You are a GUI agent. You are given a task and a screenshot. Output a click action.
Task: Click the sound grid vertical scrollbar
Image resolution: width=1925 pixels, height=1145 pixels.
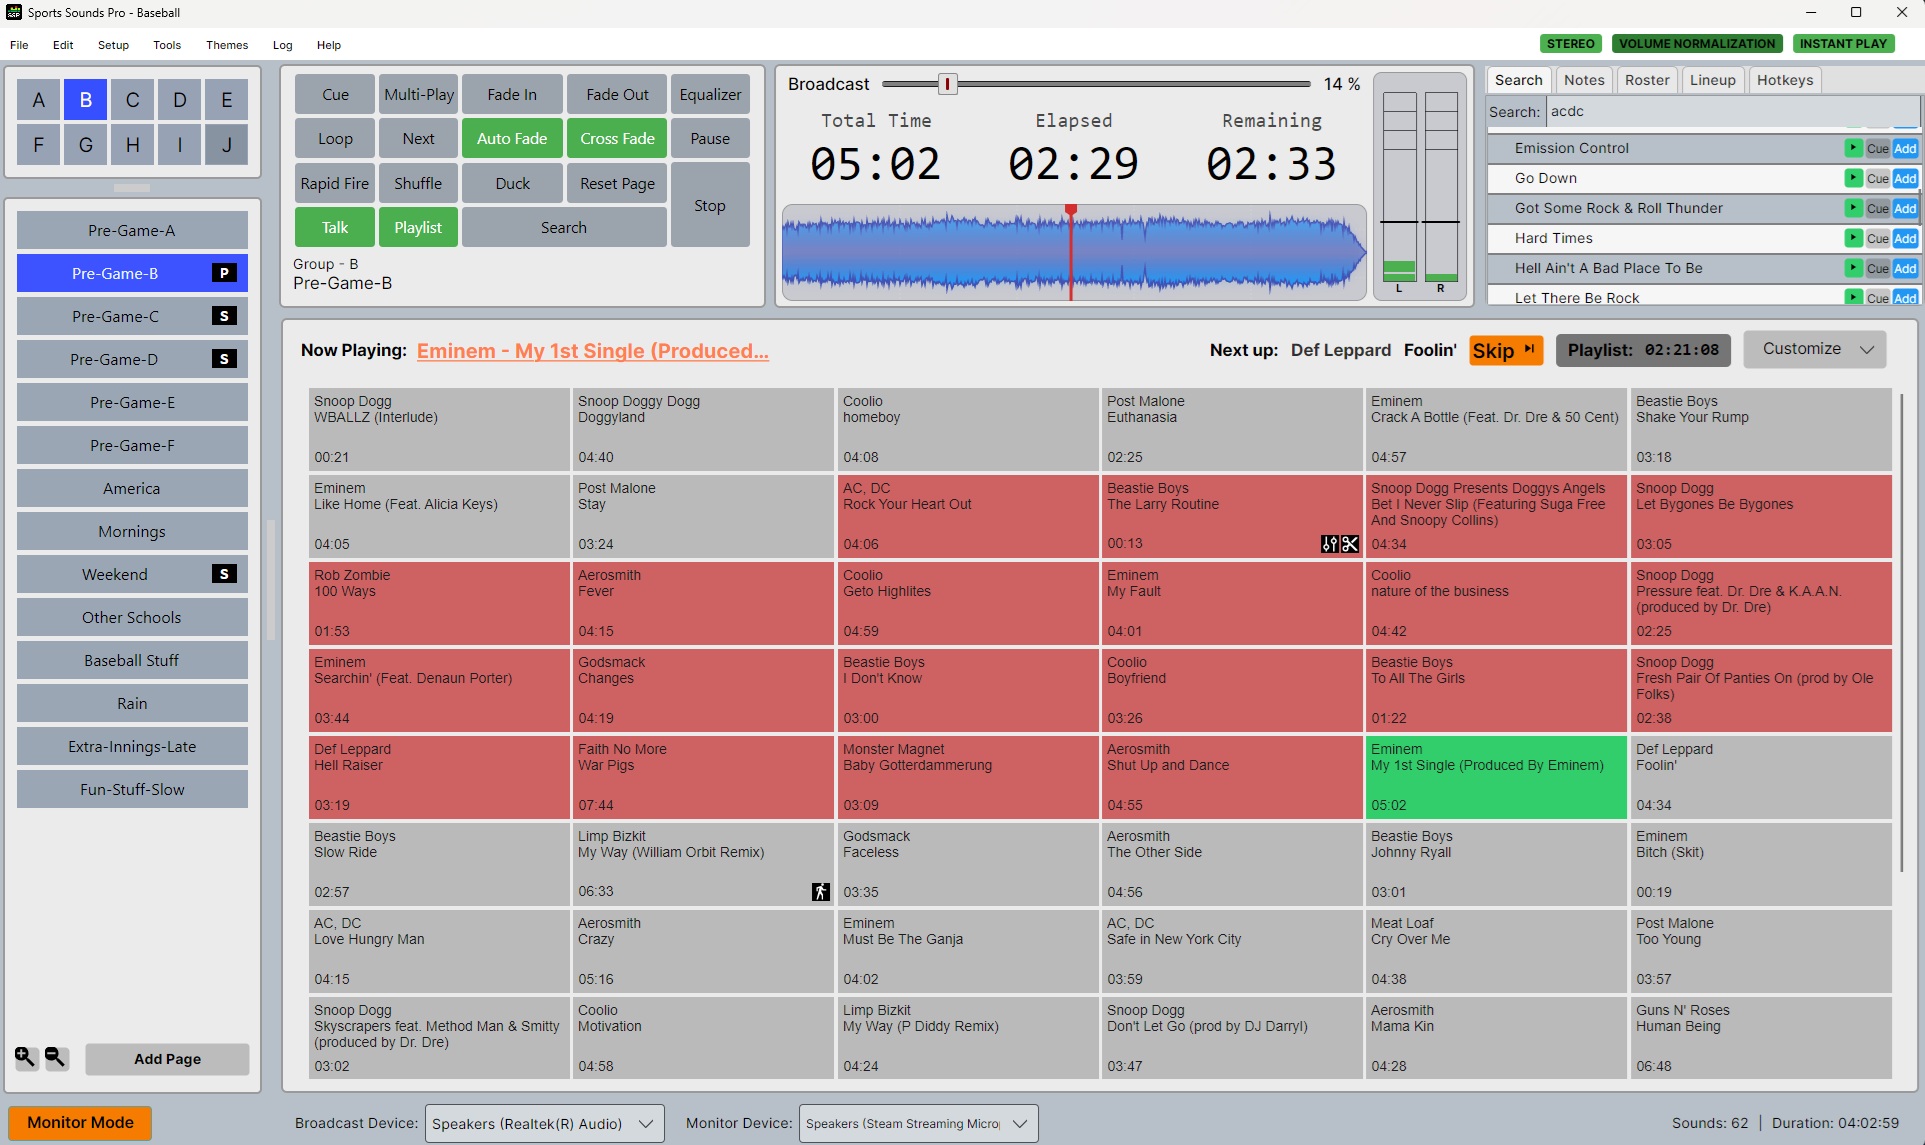(1901, 633)
